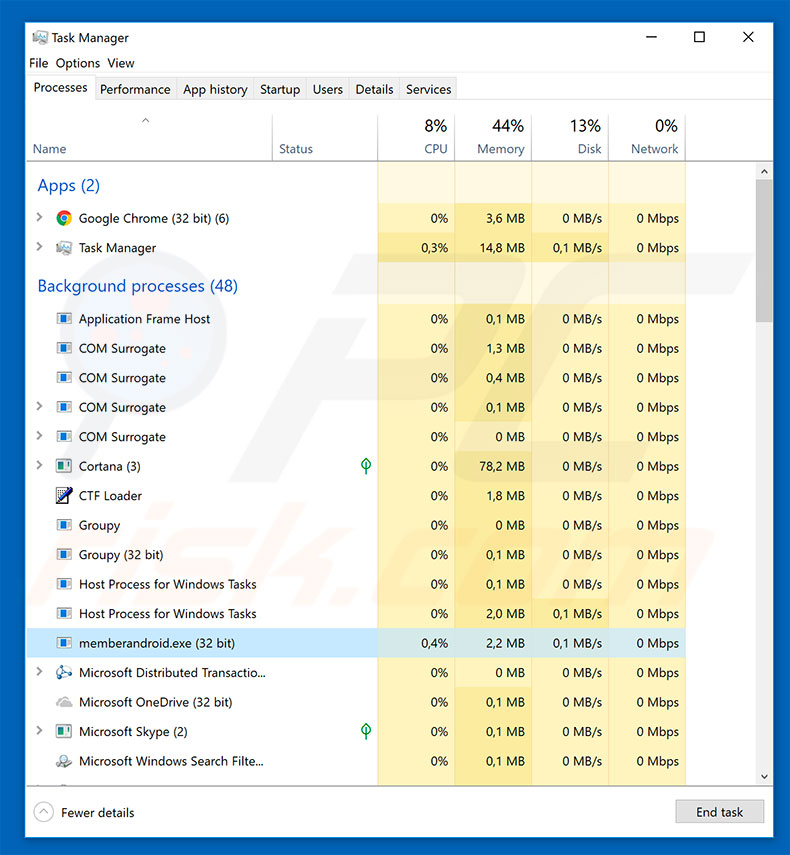Image resolution: width=790 pixels, height=855 pixels.
Task: Click the Microsoft Windows Search Filter icon
Action: coord(64,761)
